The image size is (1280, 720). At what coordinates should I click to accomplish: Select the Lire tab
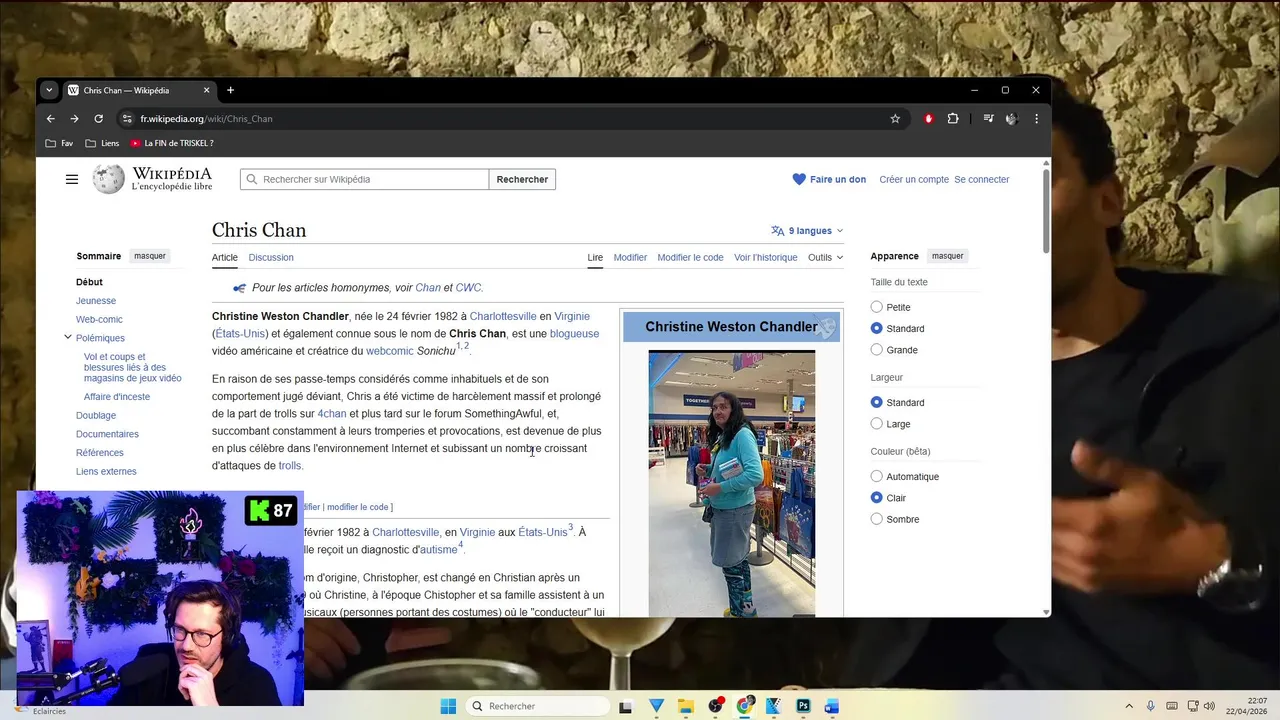pyautogui.click(x=595, y=257)
